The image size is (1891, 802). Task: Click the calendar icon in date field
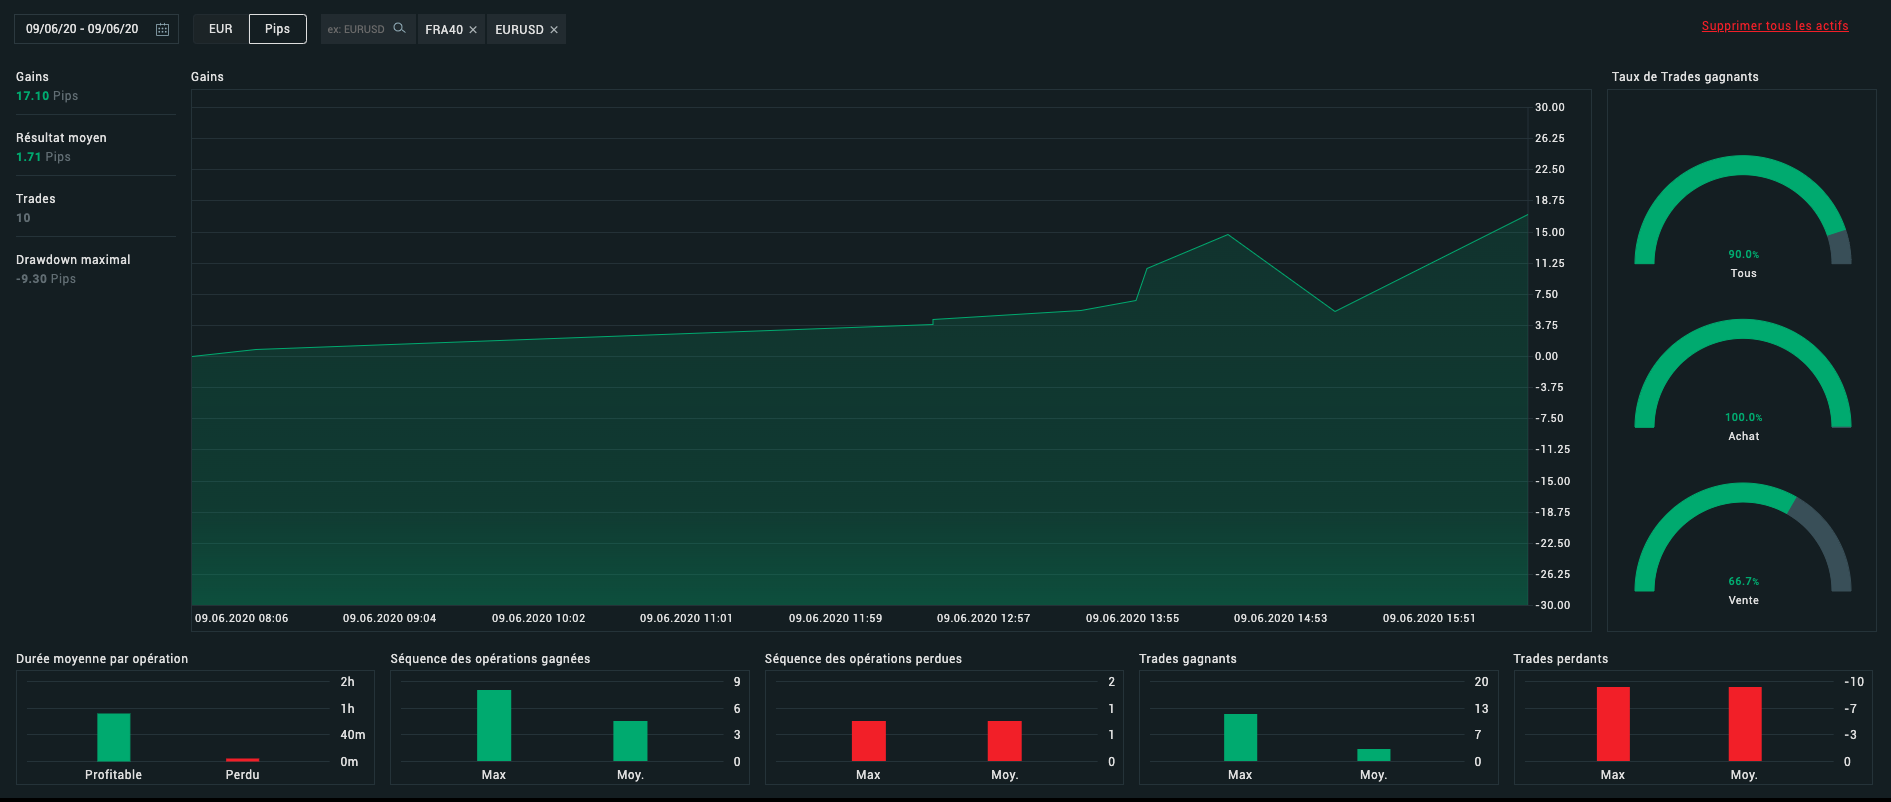[162, 29]
